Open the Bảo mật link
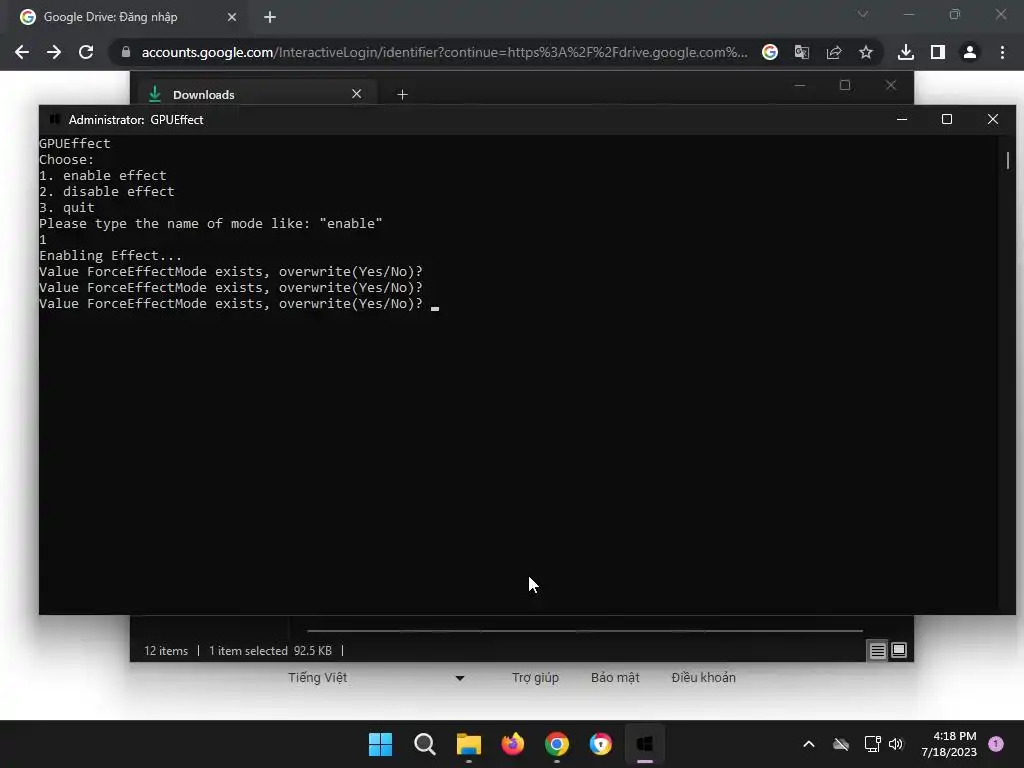This screenshot has width=1024, height=768. click(x=615, y=678)
